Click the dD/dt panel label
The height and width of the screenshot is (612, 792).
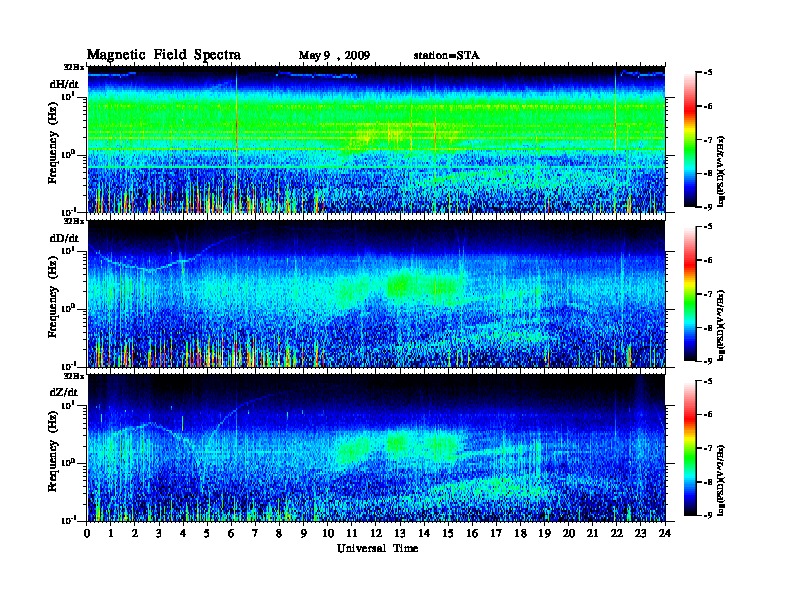(x=64, y=238)
